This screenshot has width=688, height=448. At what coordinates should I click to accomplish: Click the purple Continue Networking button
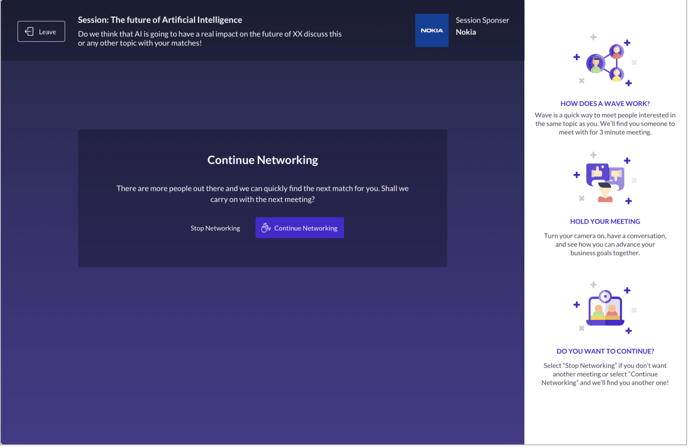coord(300,228)
